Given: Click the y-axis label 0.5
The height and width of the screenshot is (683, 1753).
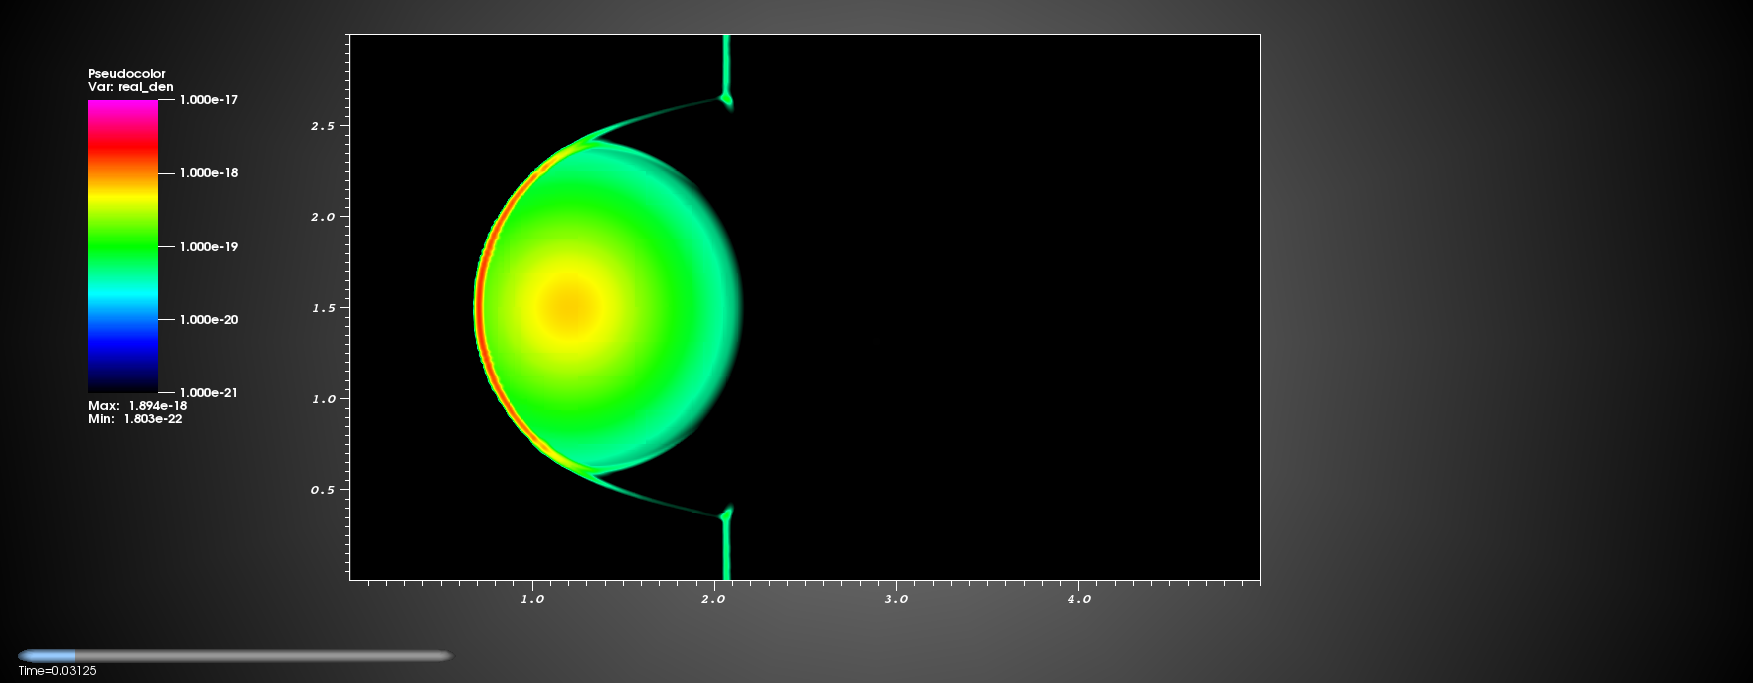Looking at the screenshot, I should 323,490.
